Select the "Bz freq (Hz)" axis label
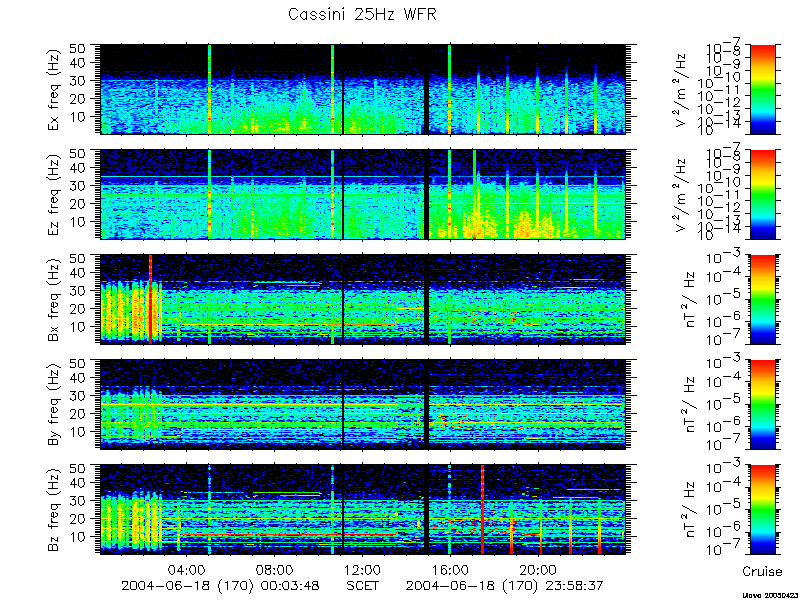 (54, 510)
